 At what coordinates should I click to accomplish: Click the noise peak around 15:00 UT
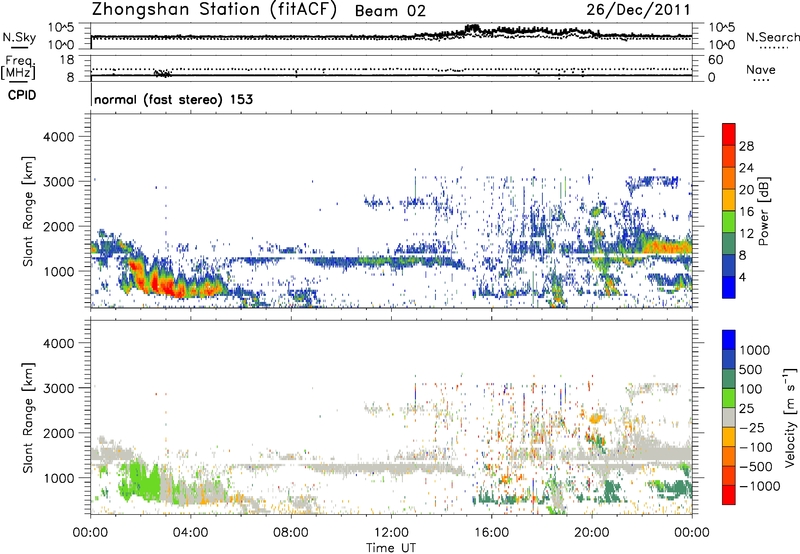click(x=472, y=29)
